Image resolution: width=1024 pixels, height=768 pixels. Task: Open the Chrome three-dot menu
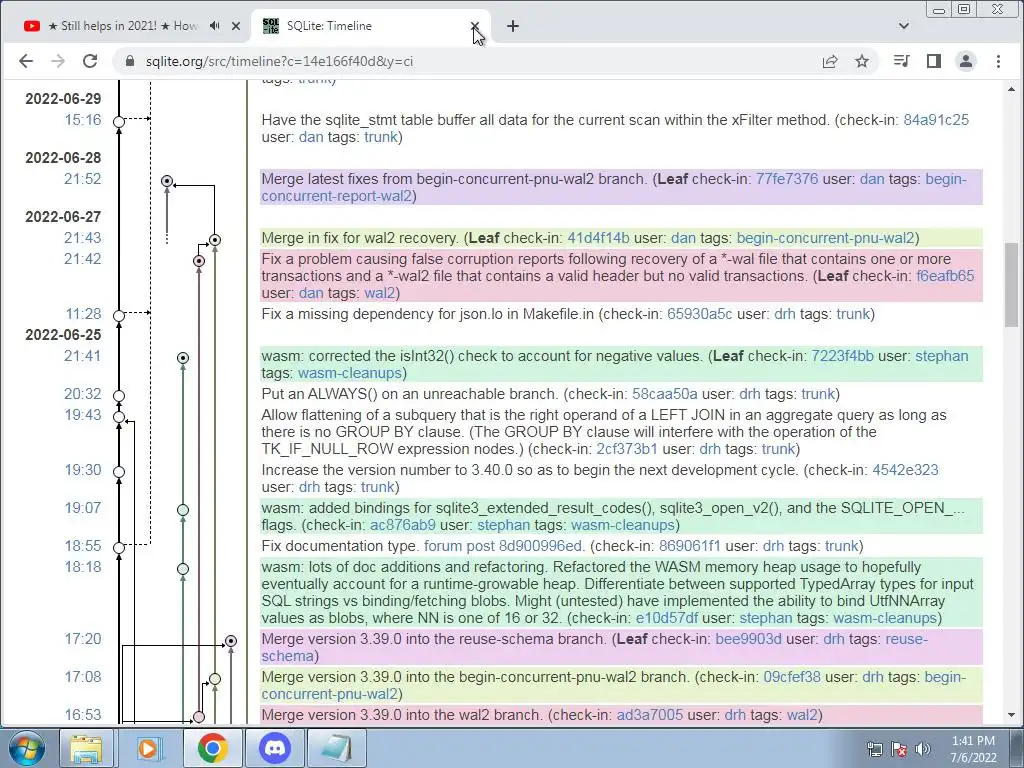999,61
